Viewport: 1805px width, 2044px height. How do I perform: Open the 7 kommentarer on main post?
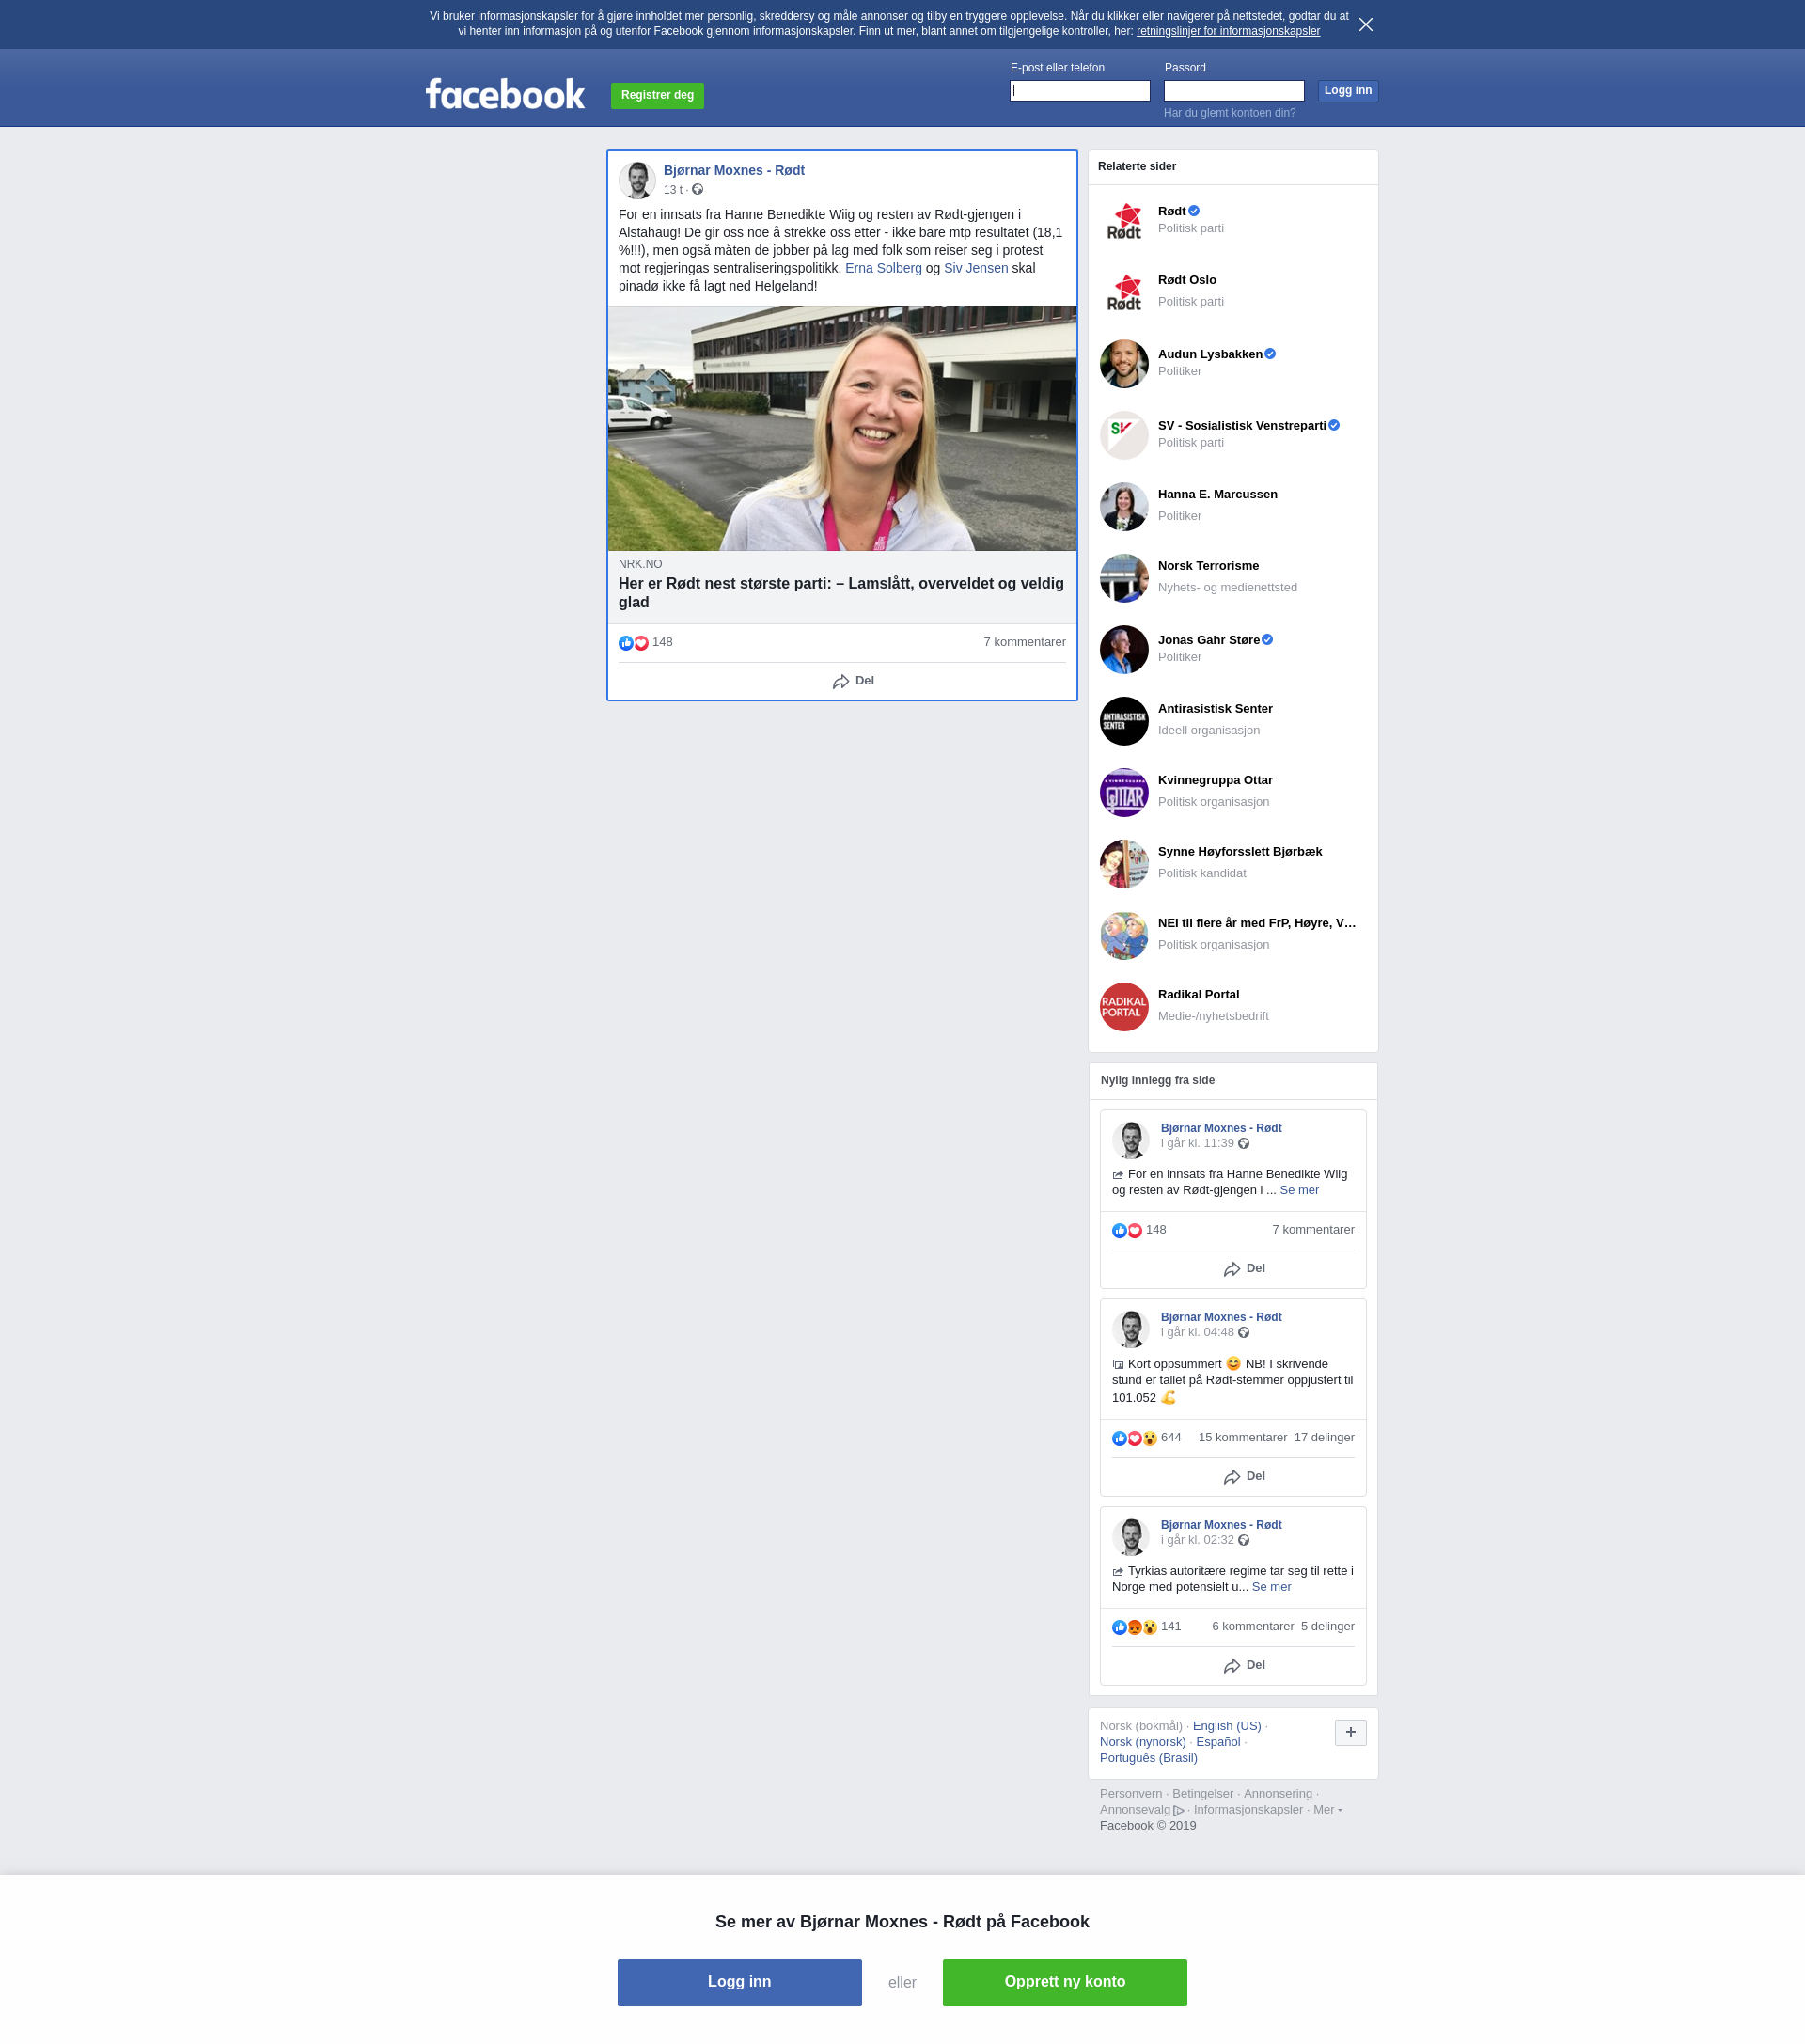1024,642
